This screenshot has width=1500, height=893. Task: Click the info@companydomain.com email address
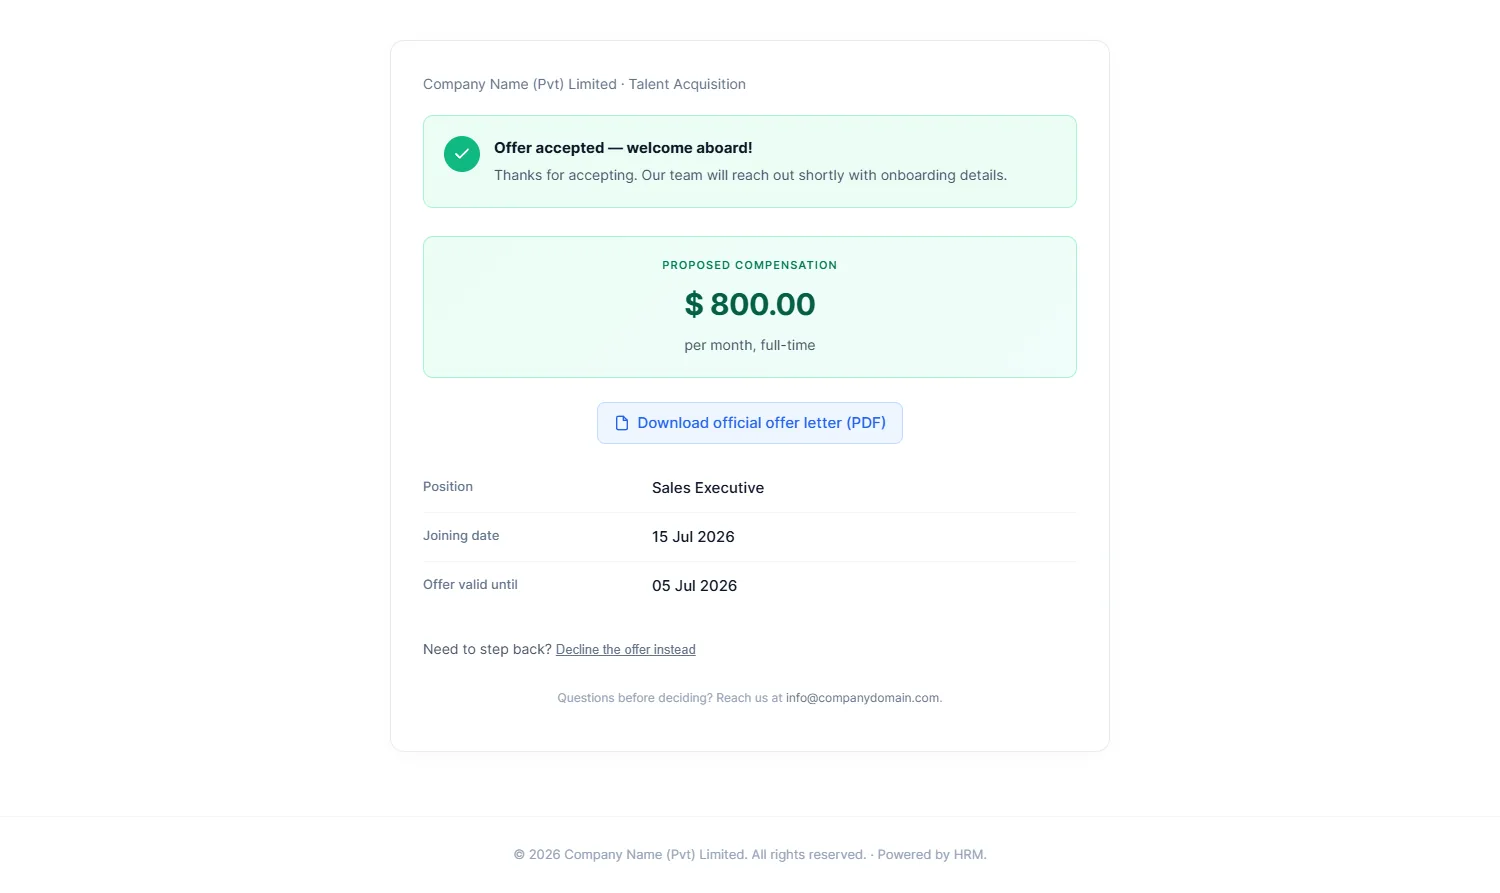(x=863, y=698)
